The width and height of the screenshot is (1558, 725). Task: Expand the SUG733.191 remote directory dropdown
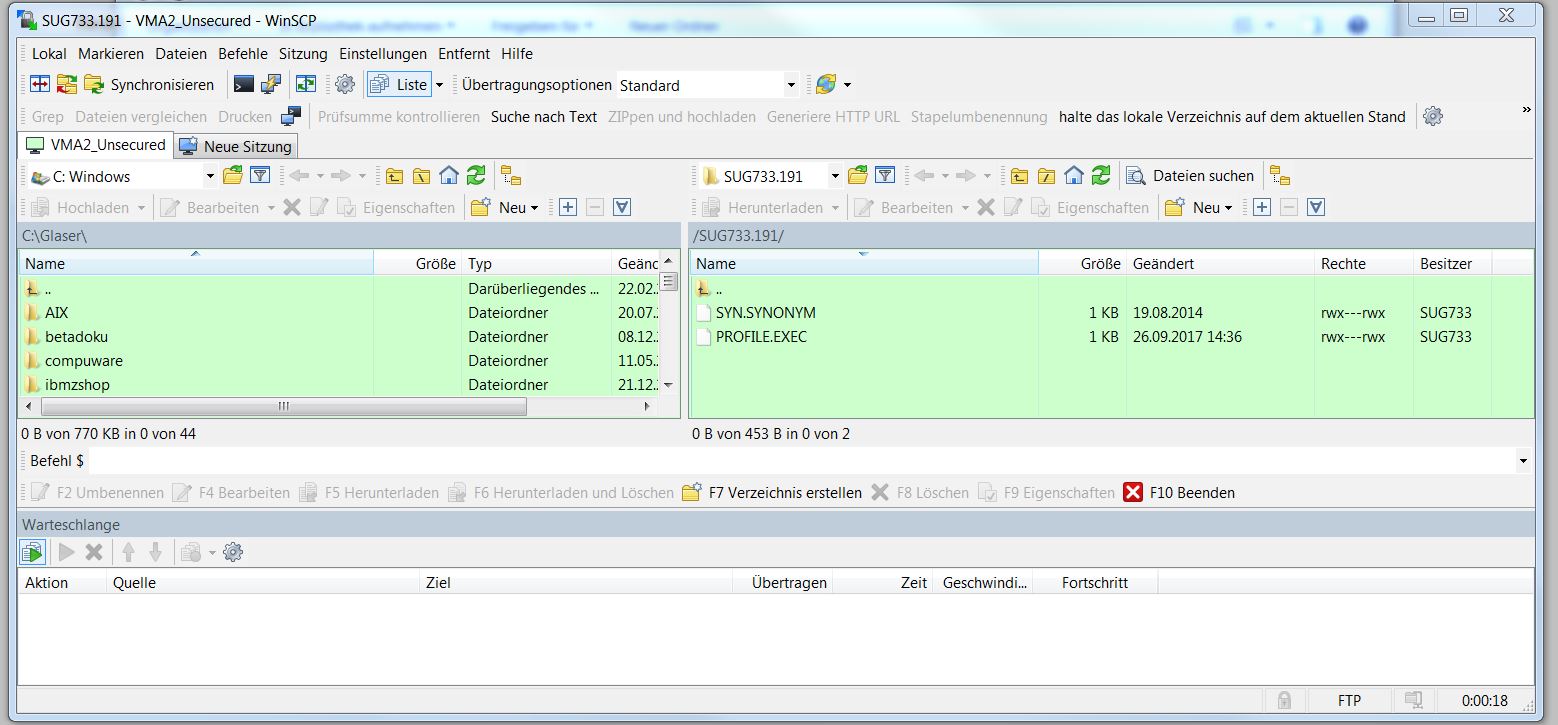click(x=835, y=177)
